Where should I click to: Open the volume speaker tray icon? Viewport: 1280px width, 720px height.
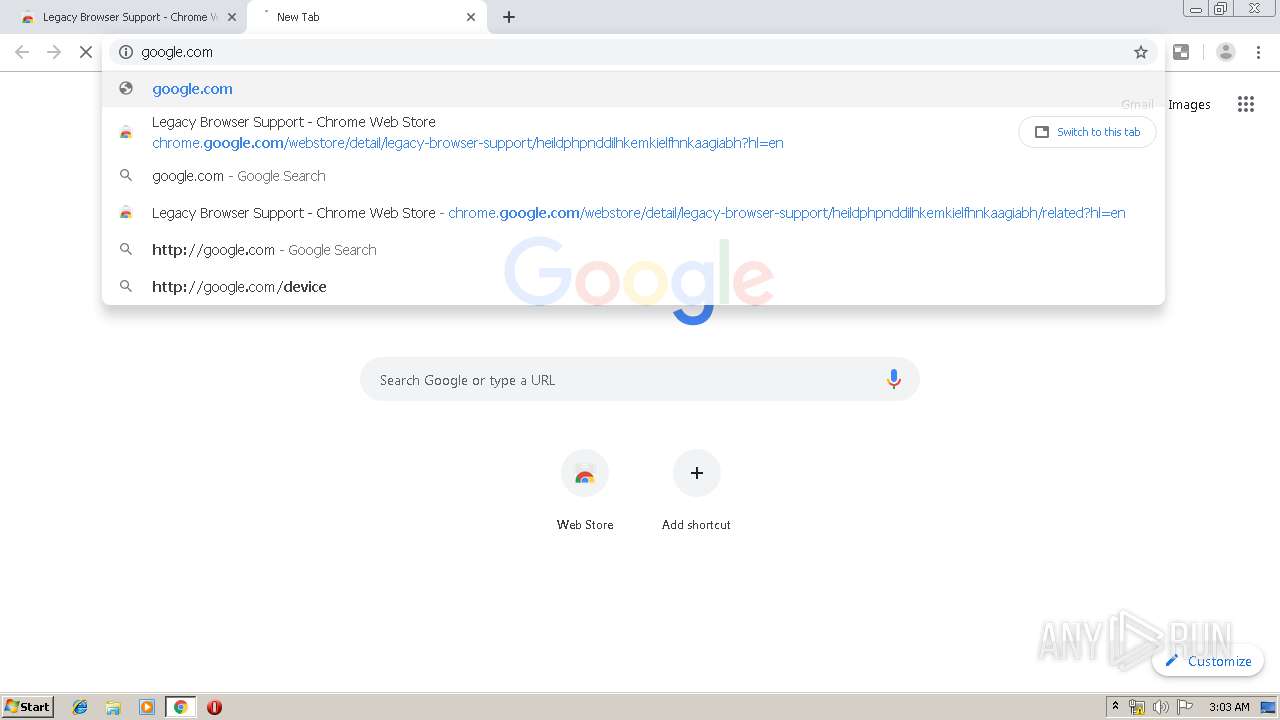tap(1160, 707)
